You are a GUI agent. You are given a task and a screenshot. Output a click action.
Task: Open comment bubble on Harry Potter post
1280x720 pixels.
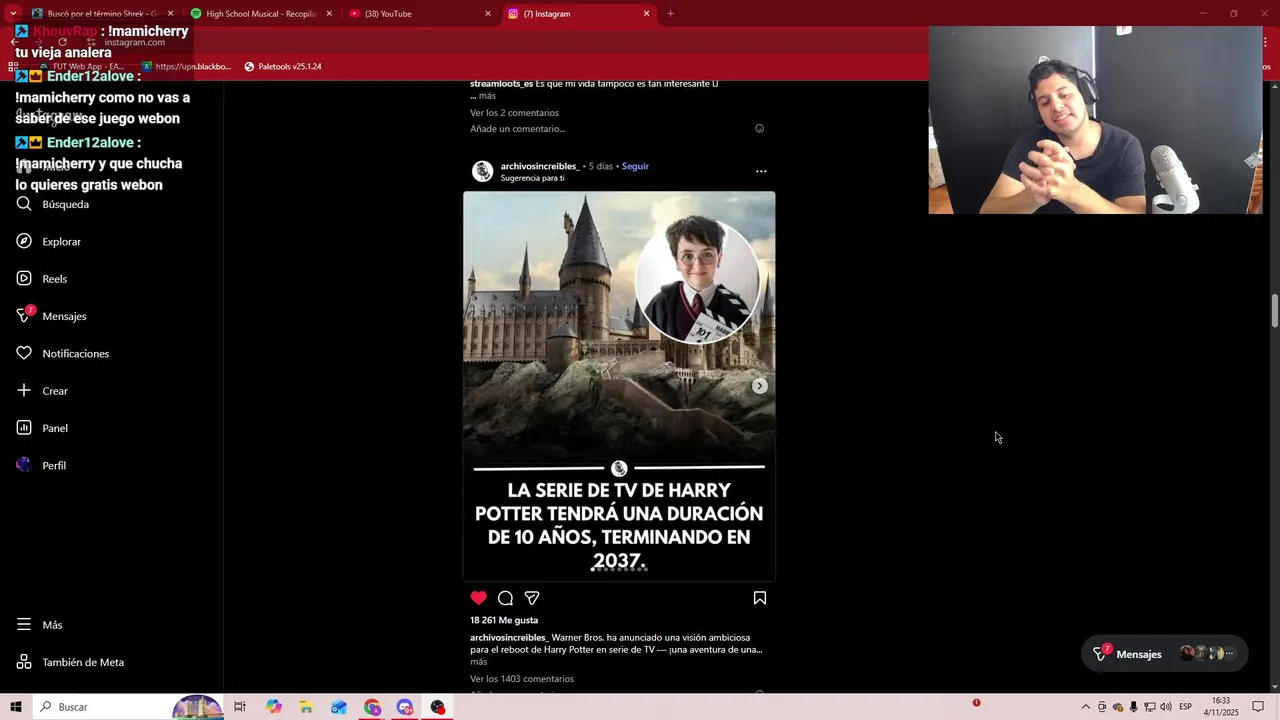(x=505, y=598)
